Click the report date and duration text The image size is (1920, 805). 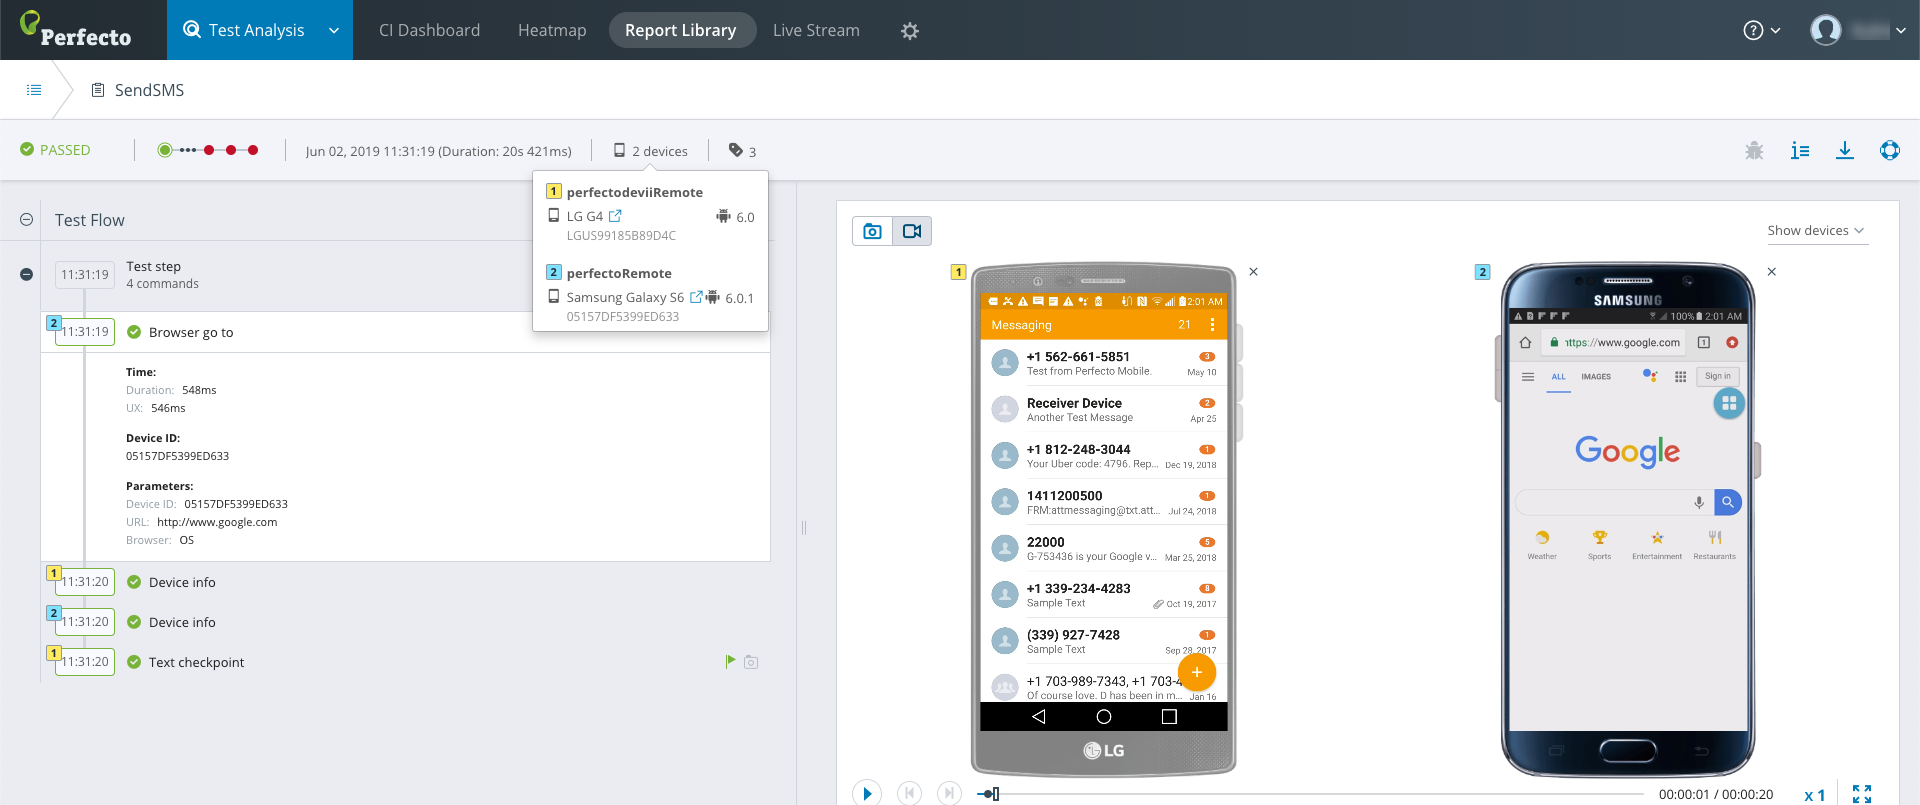pos(438,151)
